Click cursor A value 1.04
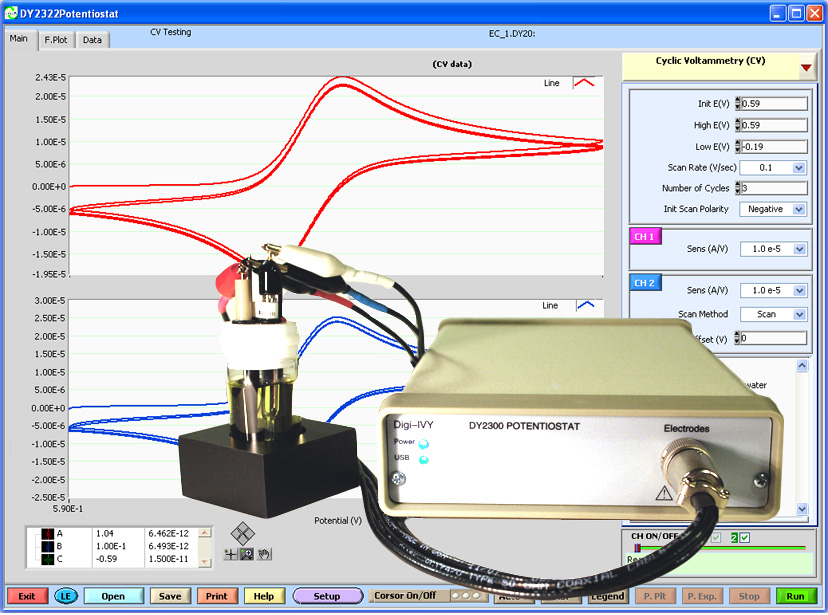 point(105,534)
